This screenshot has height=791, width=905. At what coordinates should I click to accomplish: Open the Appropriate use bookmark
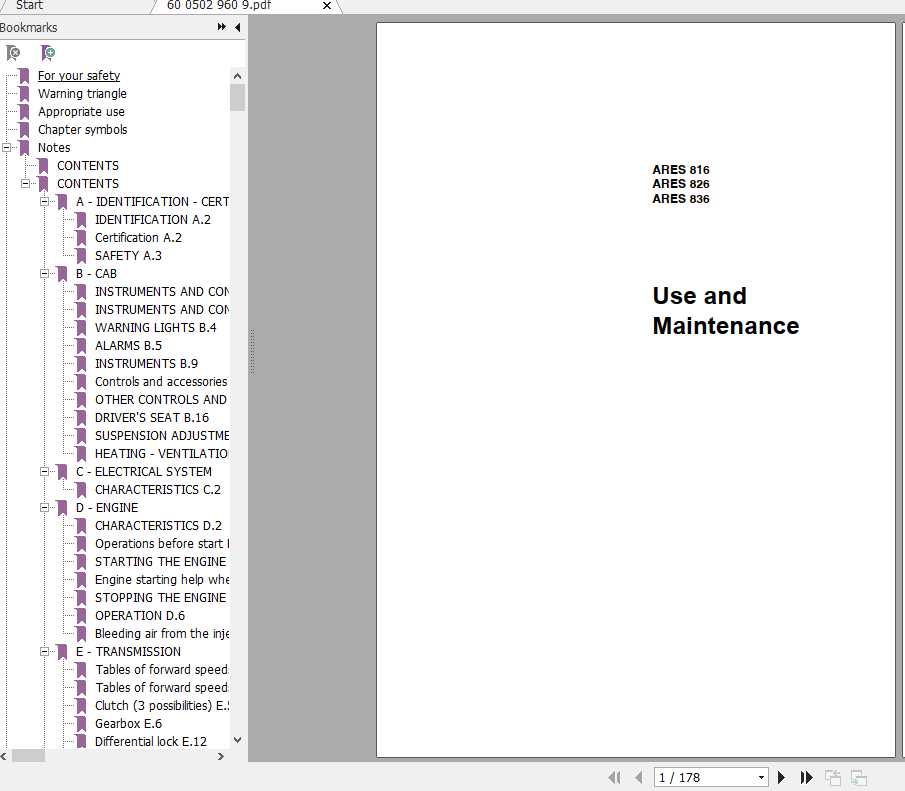pyautogui.click(x=81, y=111)
